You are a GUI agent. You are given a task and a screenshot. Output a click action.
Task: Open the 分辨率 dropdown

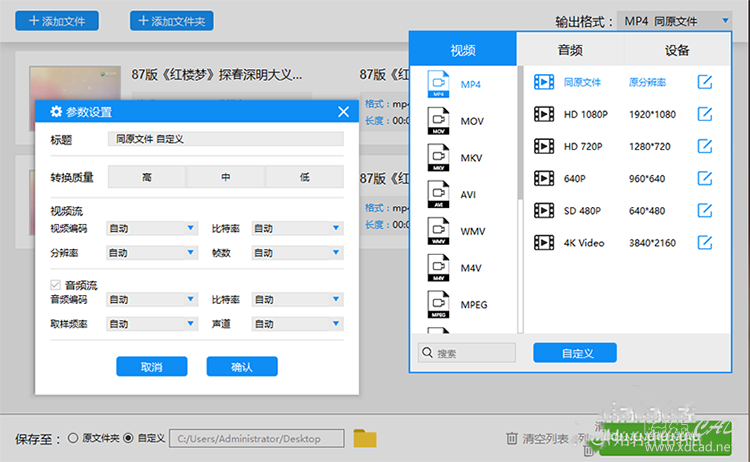click(x=152, y=253)
